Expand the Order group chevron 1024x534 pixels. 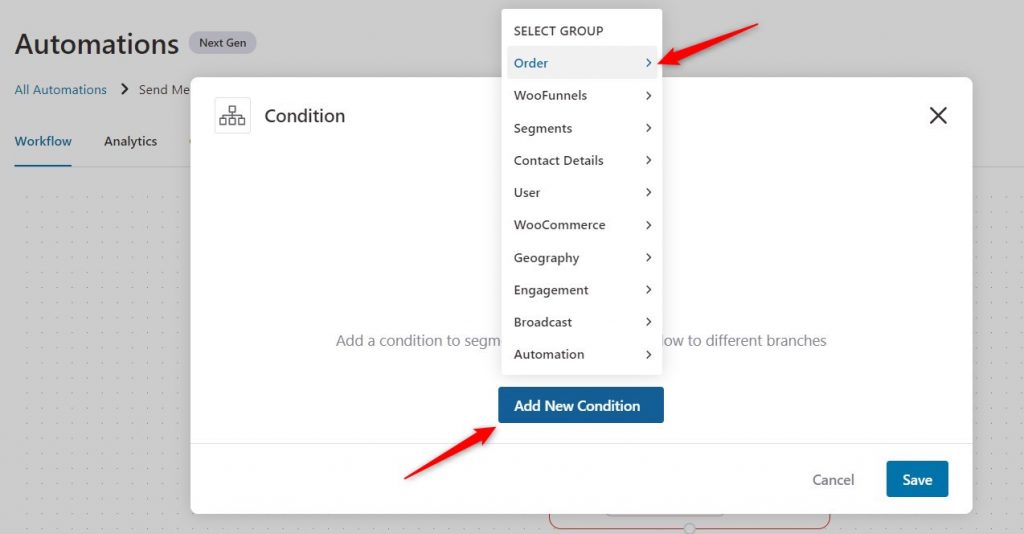point(648,63)
